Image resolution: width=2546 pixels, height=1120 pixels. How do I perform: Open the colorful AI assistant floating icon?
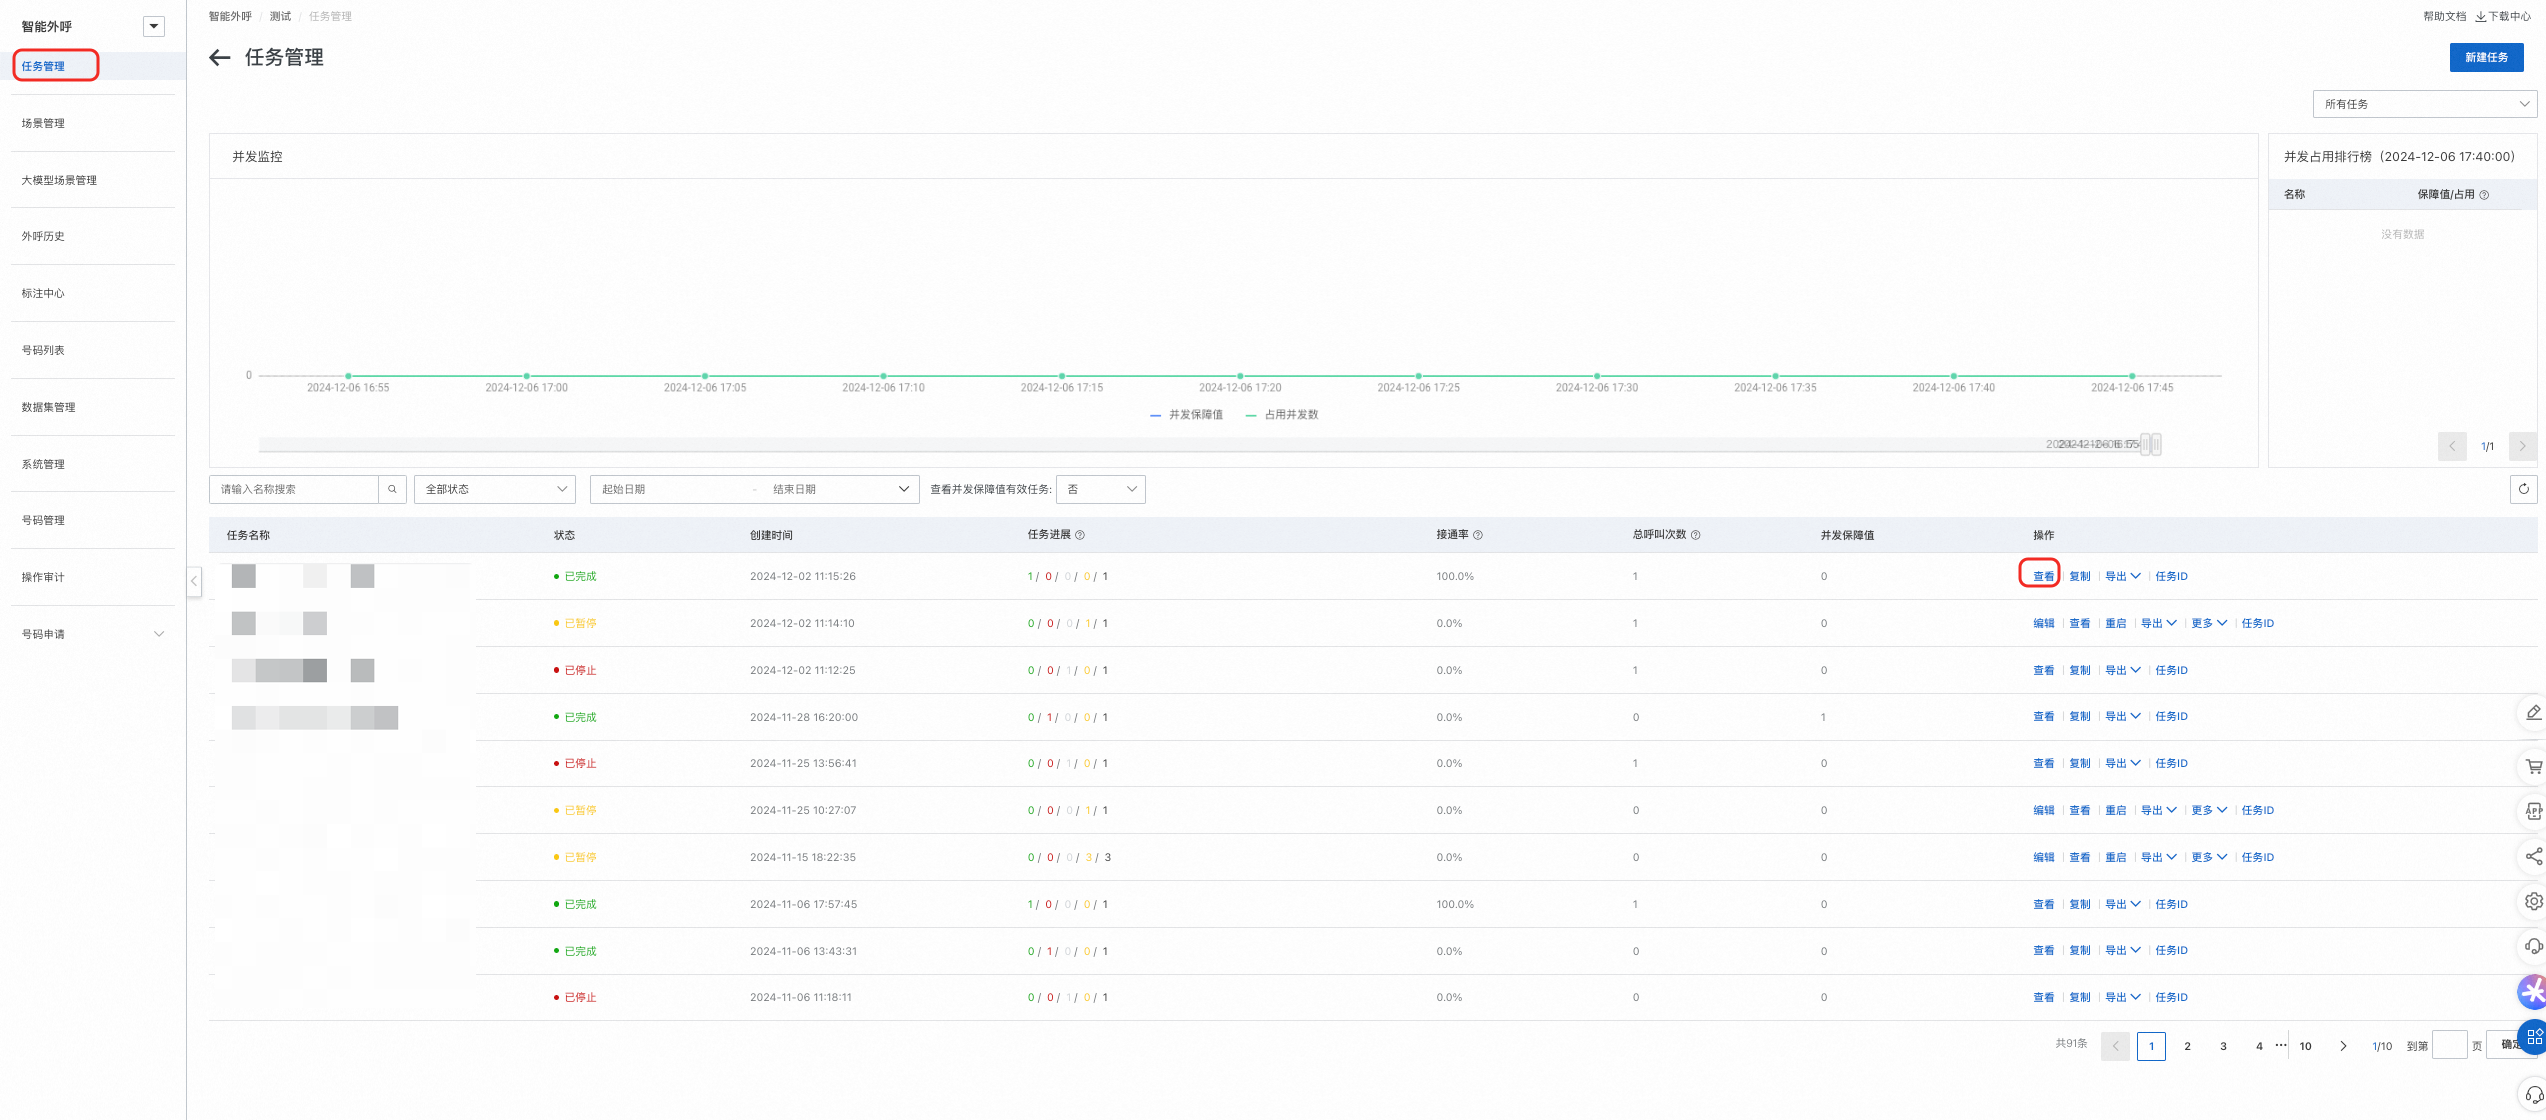(2532, 991)
